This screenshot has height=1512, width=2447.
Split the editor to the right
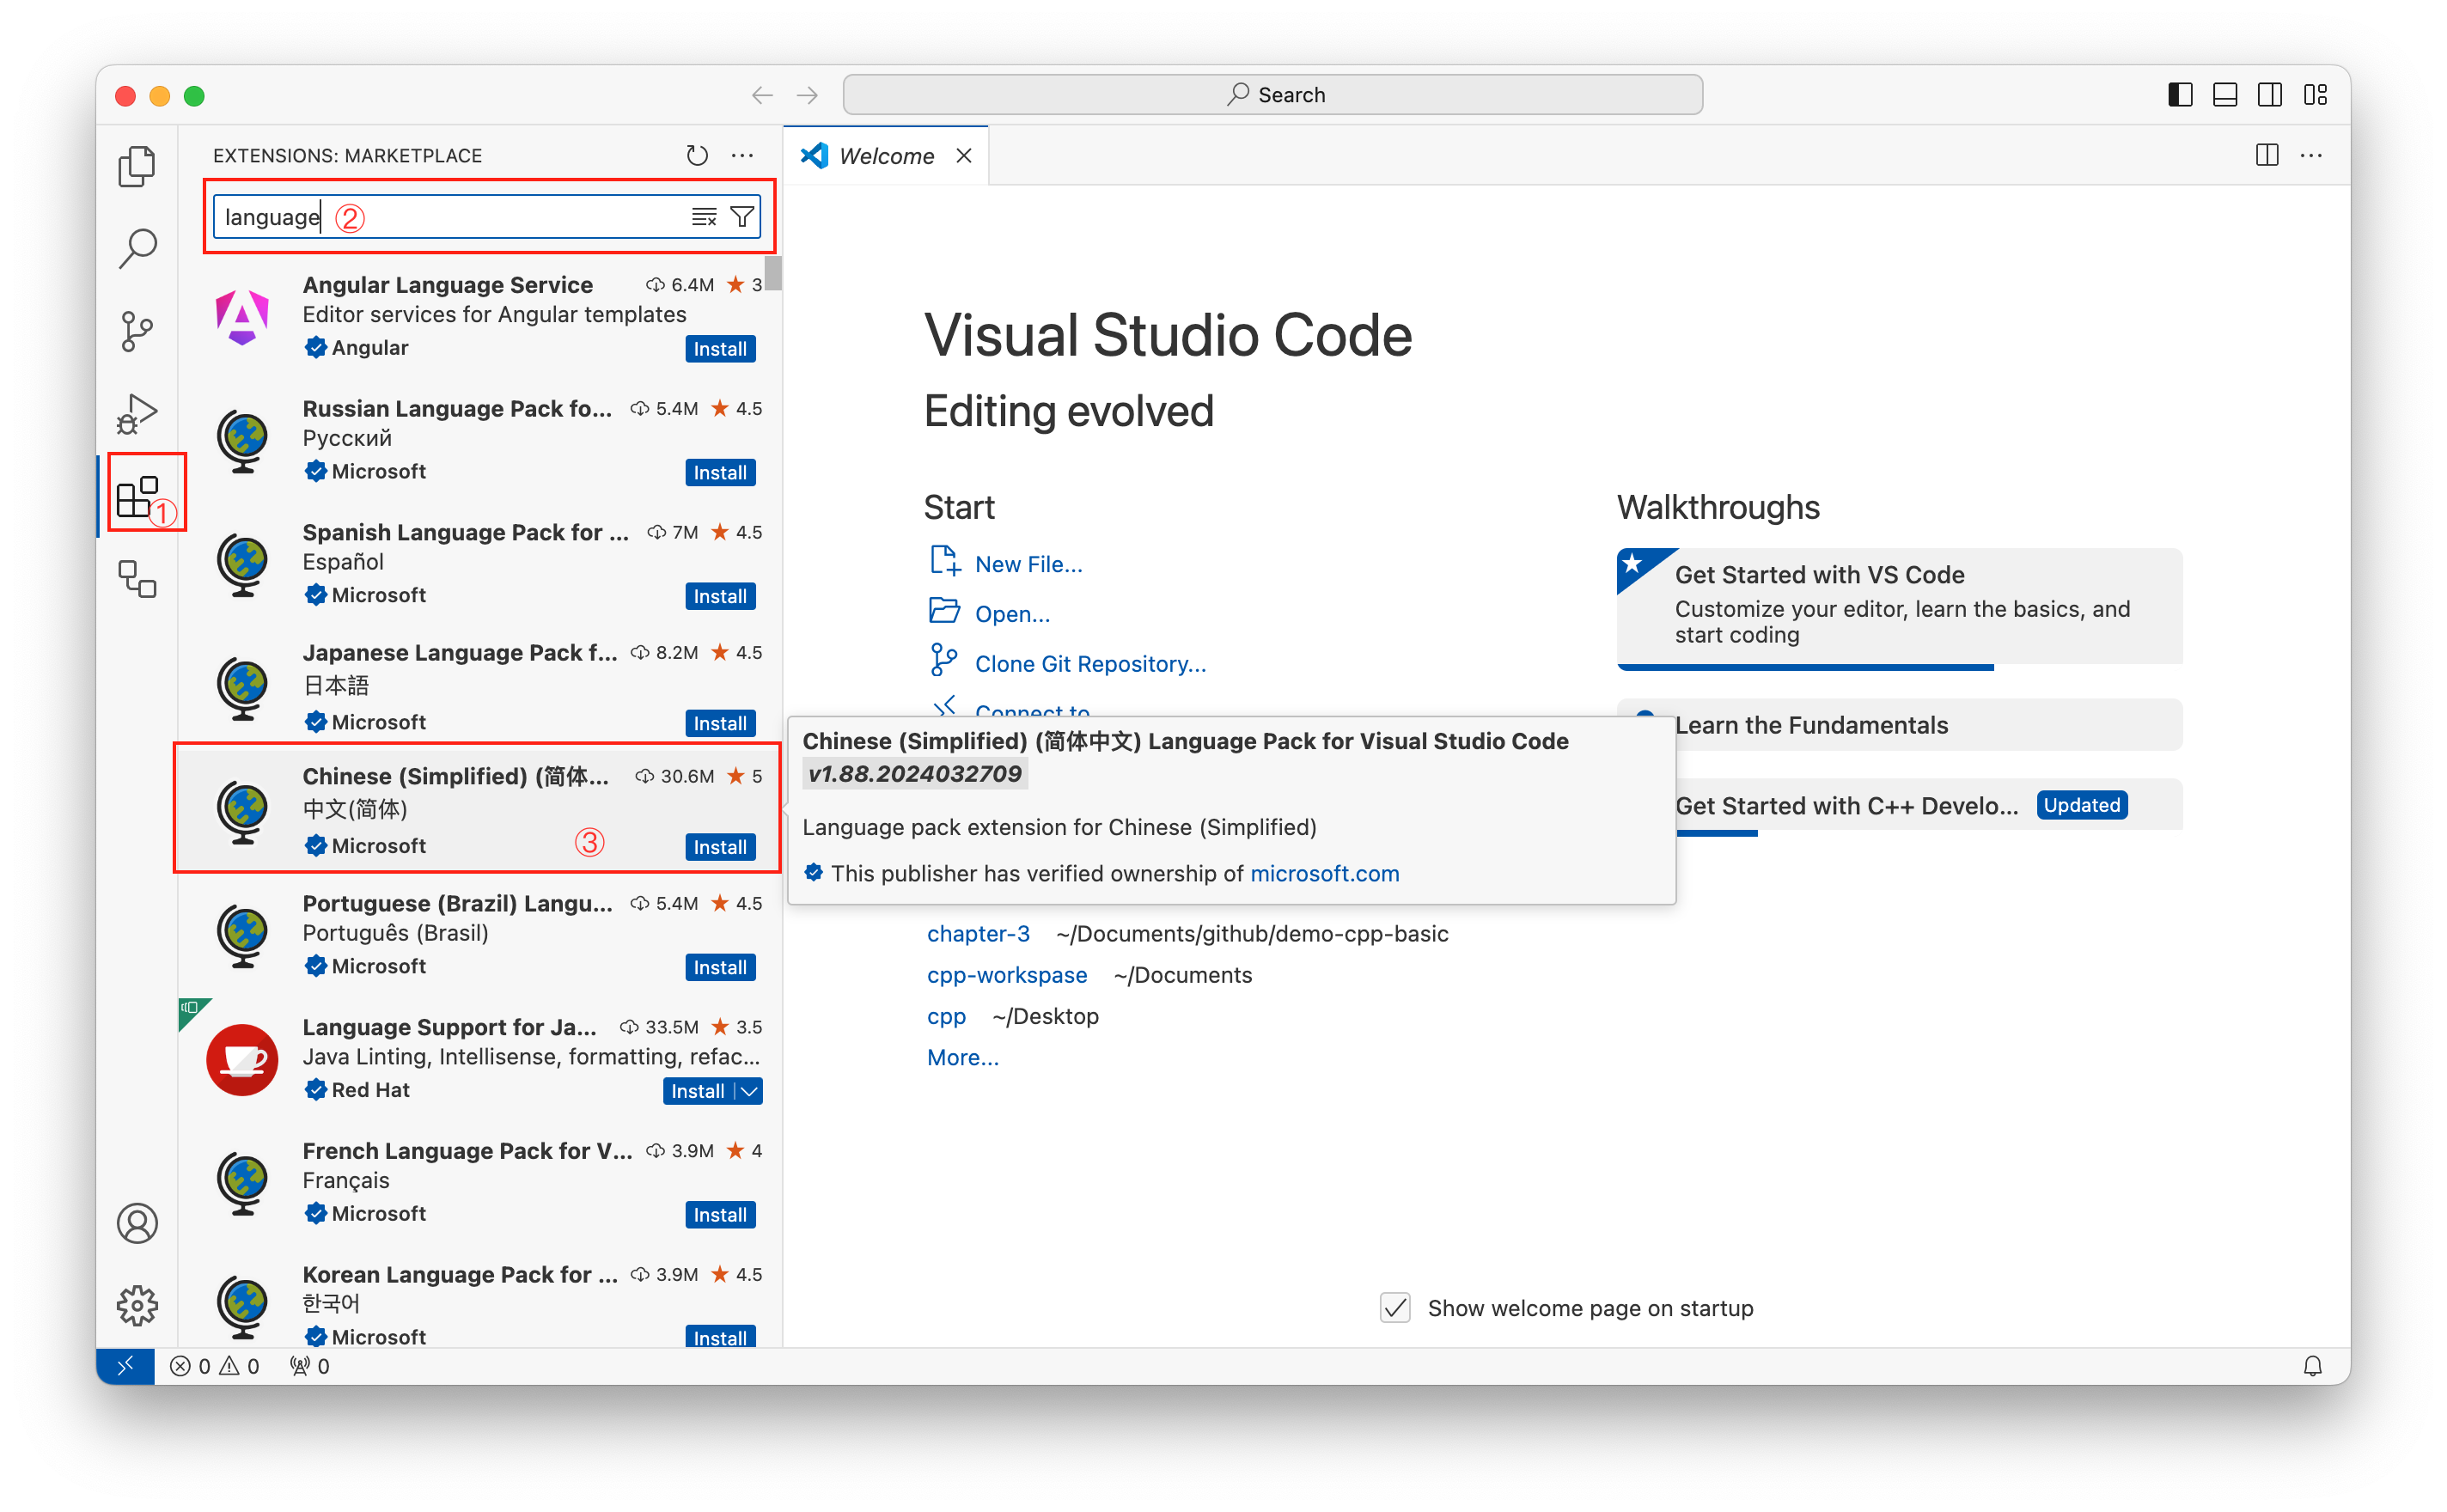[x=2267, y=155]
